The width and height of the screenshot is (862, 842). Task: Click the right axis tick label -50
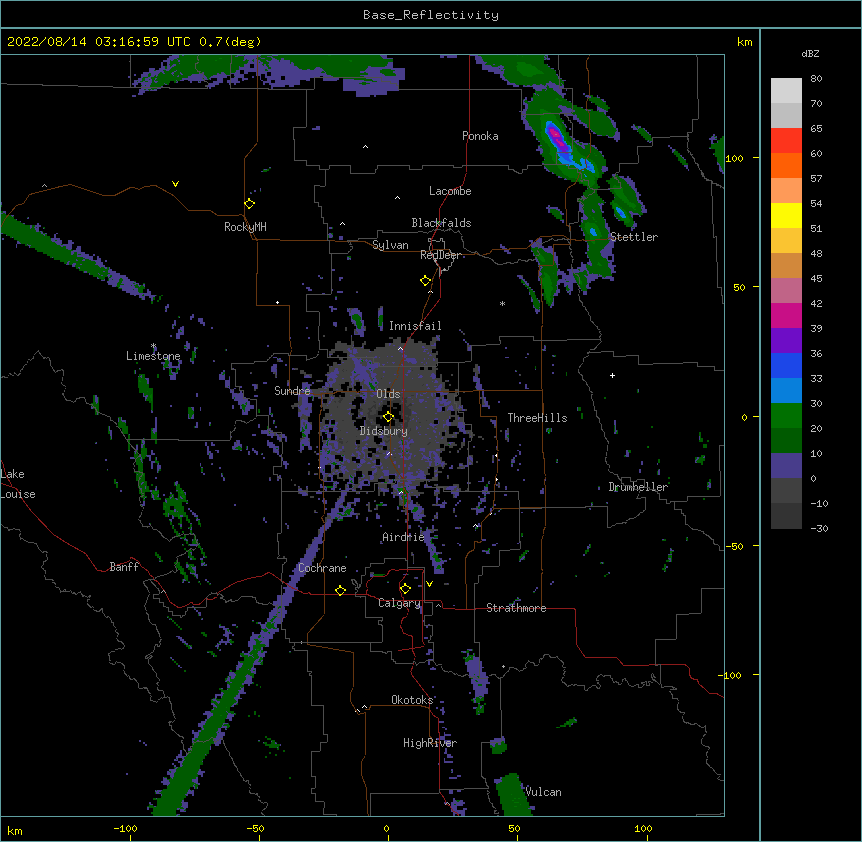[734, 546]
